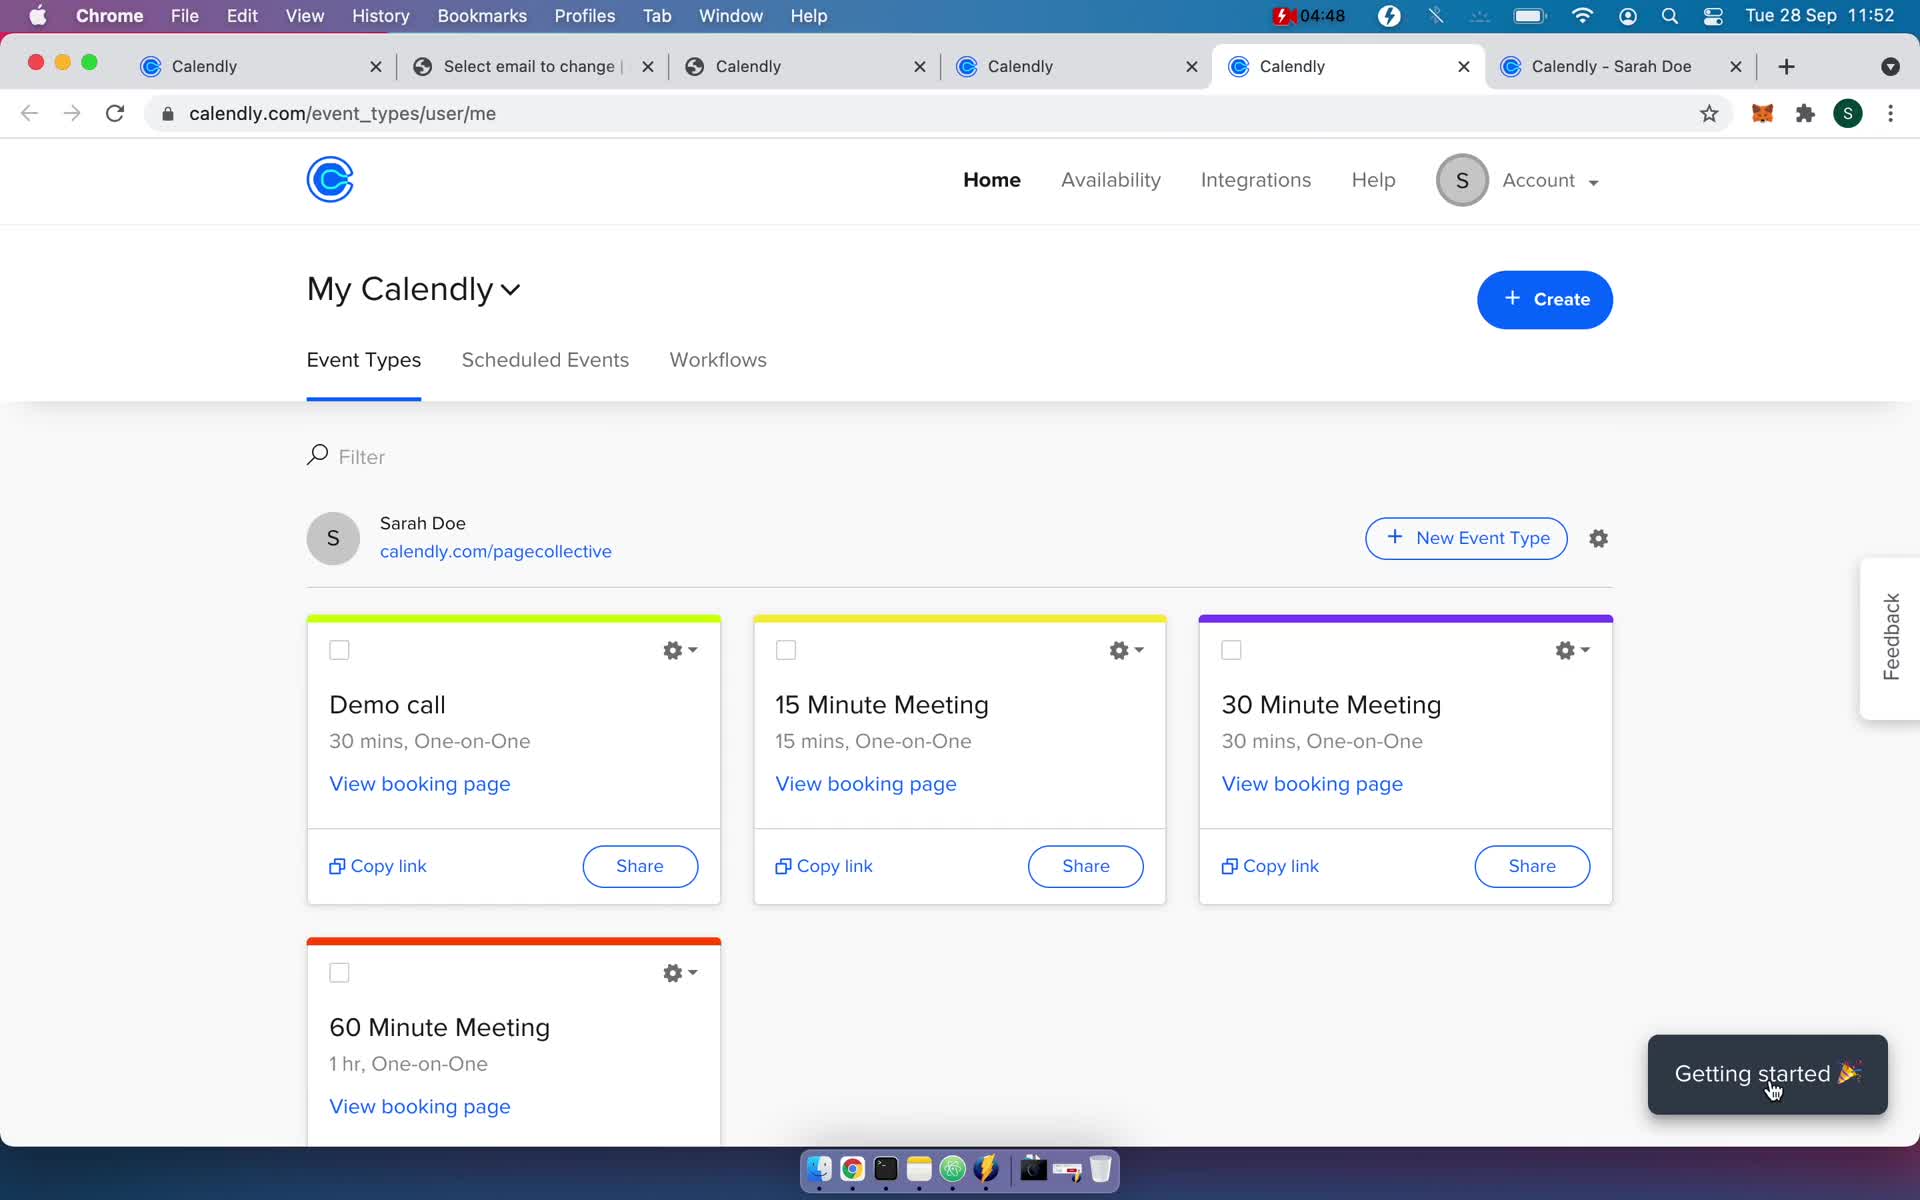1920x1200 pixels.
Task: Open Demo call booking page link
Action: click(x=420, y=784)
